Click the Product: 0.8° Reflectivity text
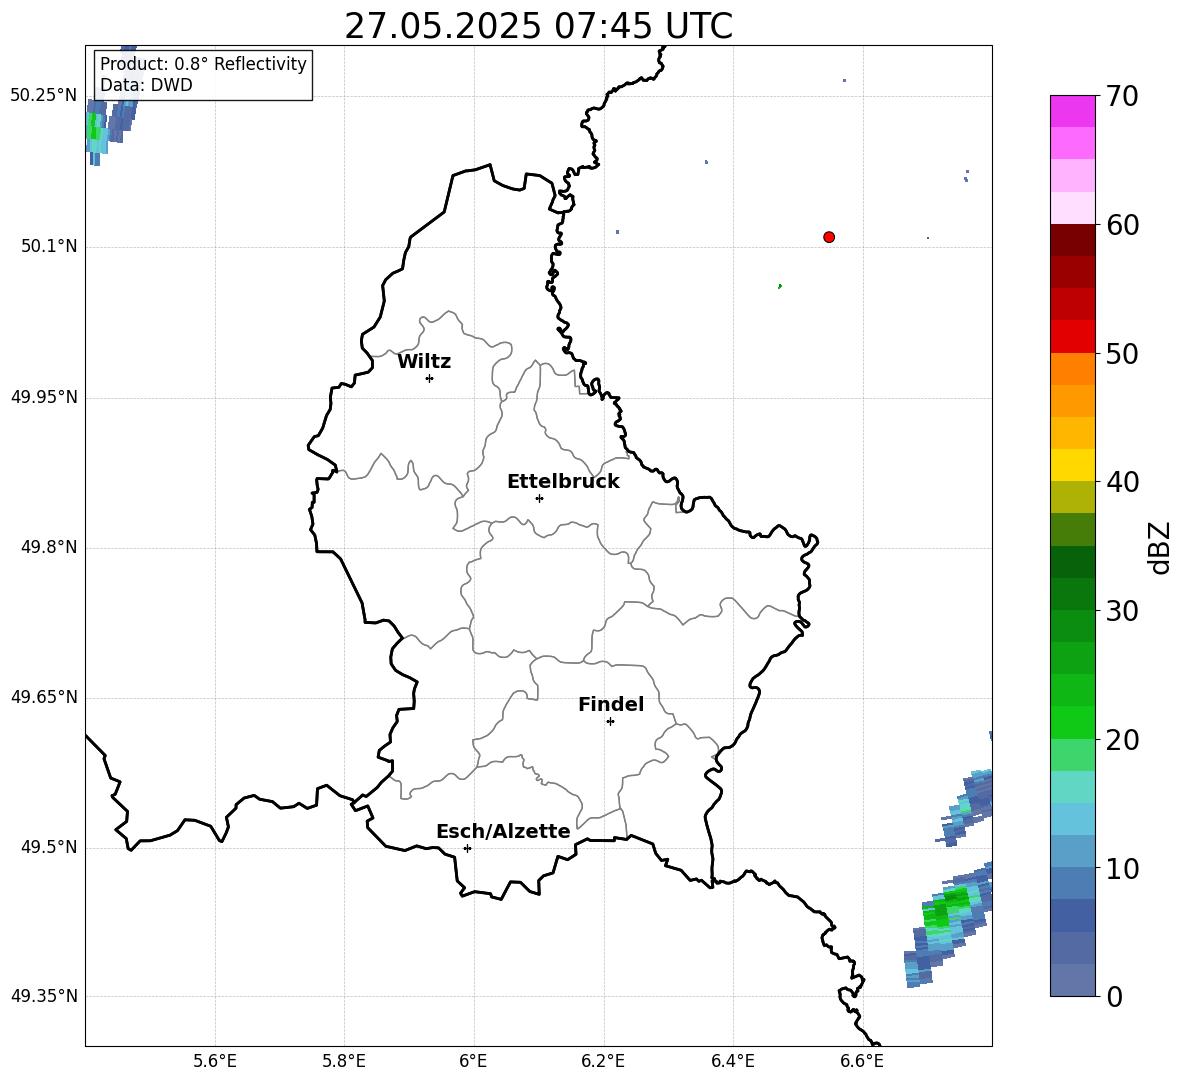 [203, 63]
